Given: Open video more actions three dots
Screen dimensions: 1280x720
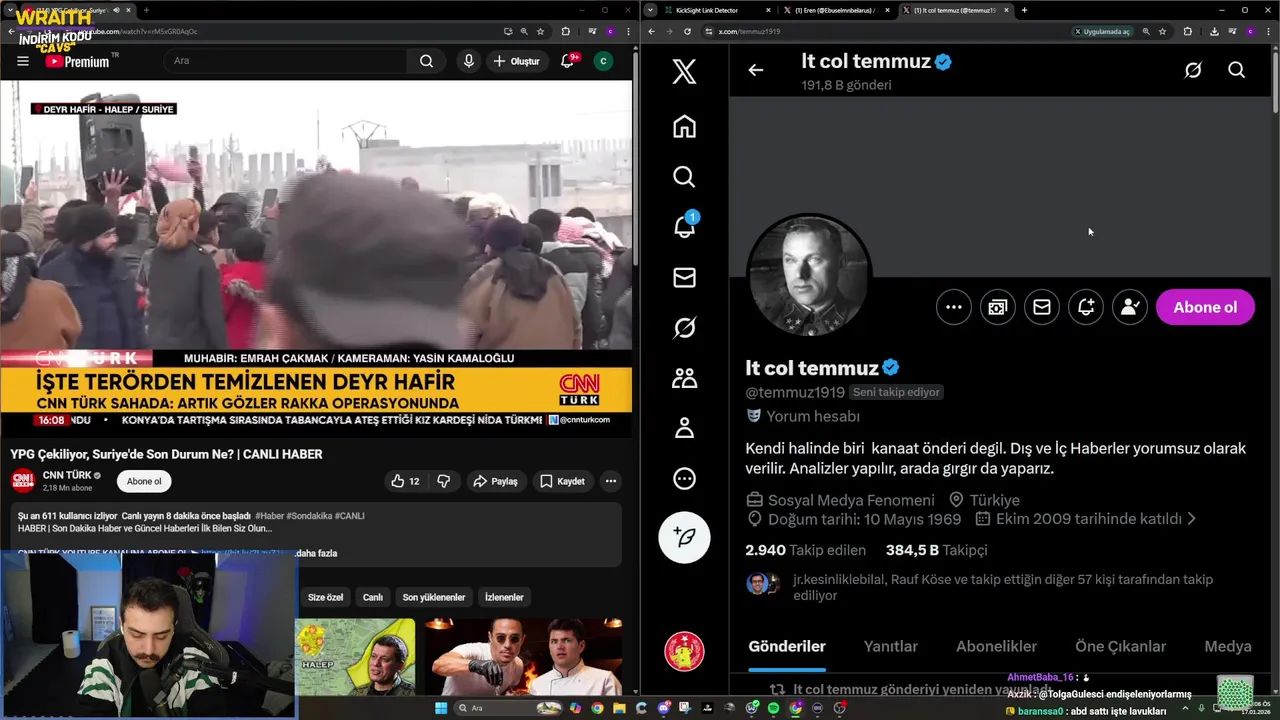Looking at the screenshot, I should (x=610, y=481).
